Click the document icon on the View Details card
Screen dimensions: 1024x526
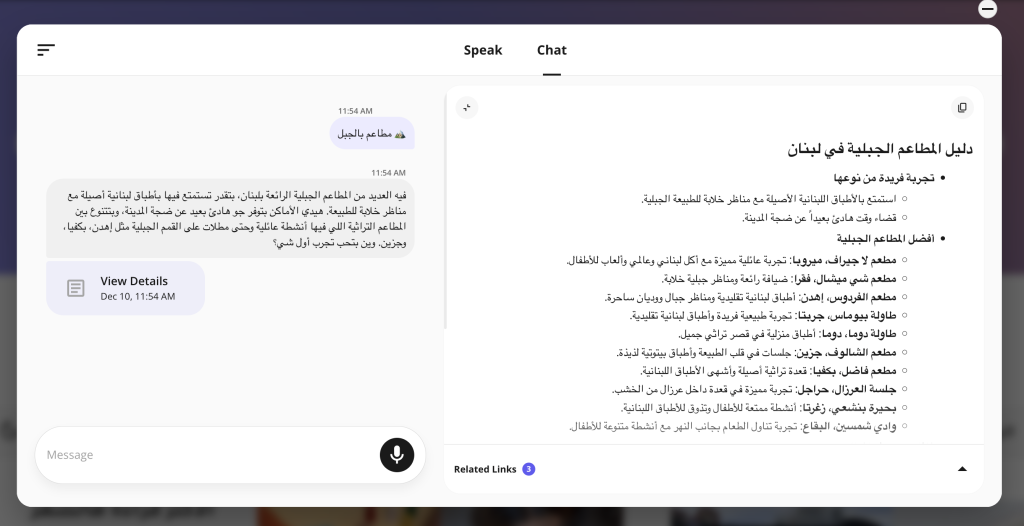pyautogui.click(x=76, y=288)
